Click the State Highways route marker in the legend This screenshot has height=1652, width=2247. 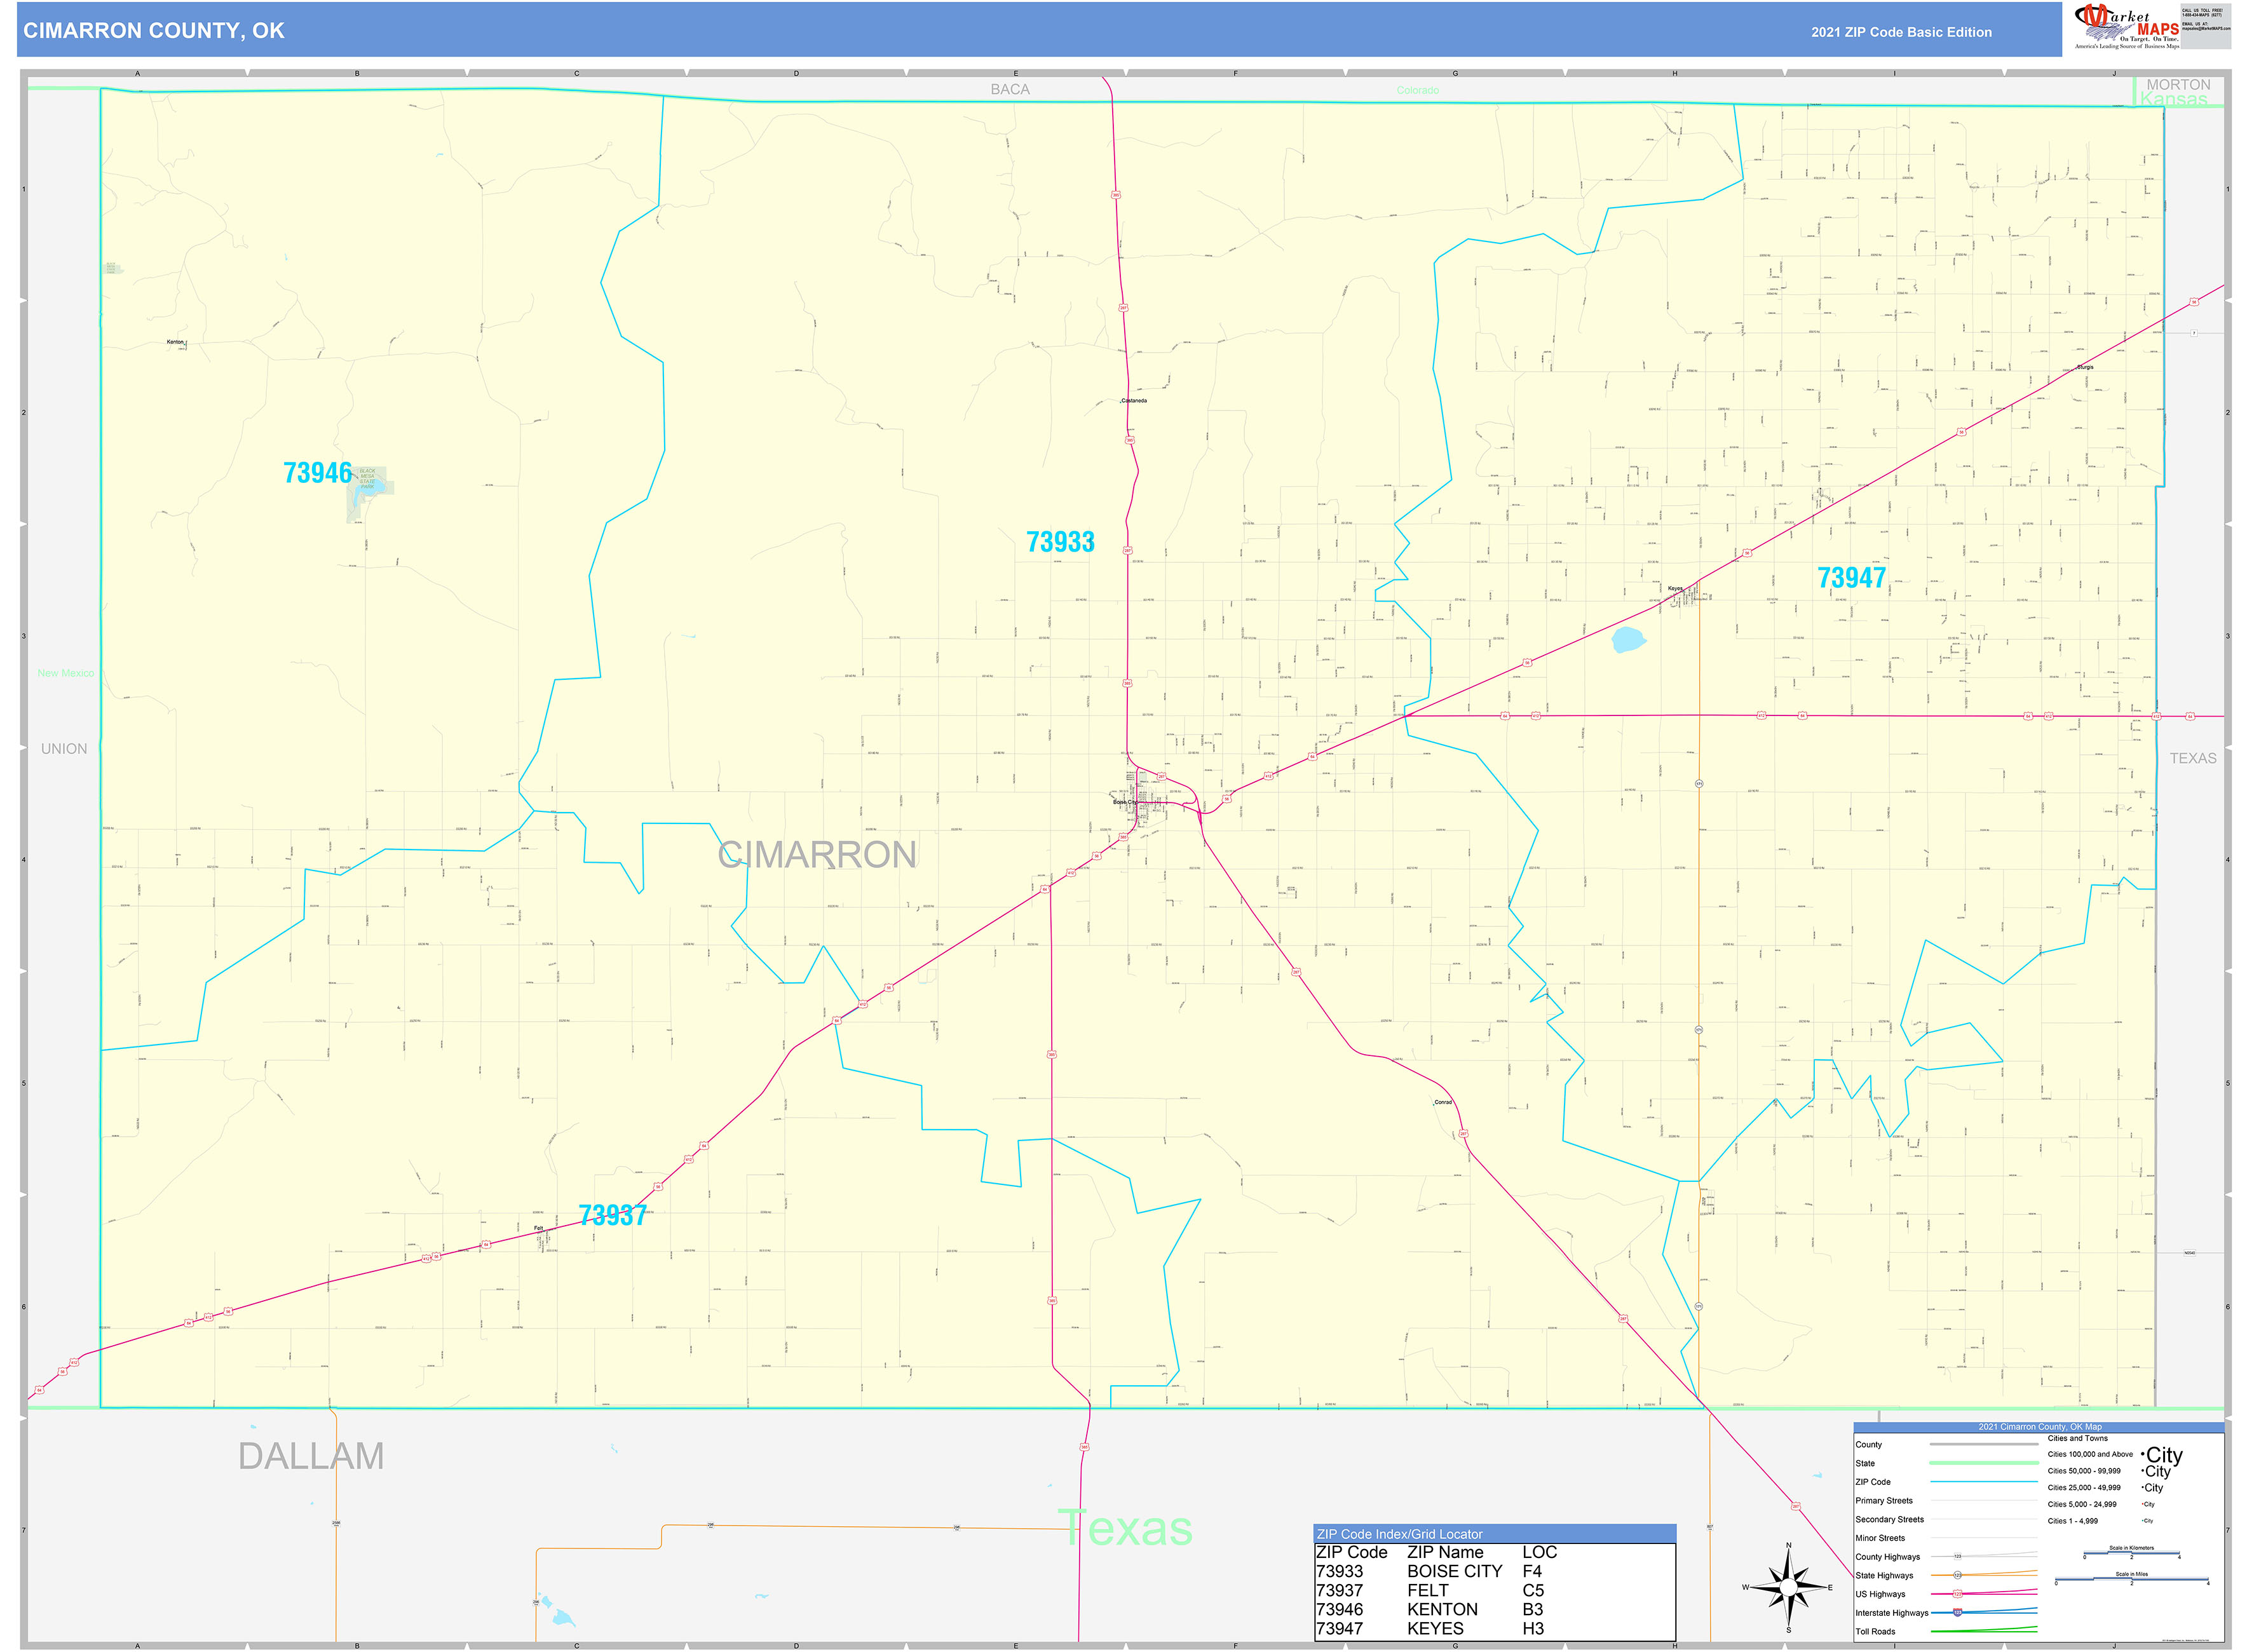point(1958,1575)
